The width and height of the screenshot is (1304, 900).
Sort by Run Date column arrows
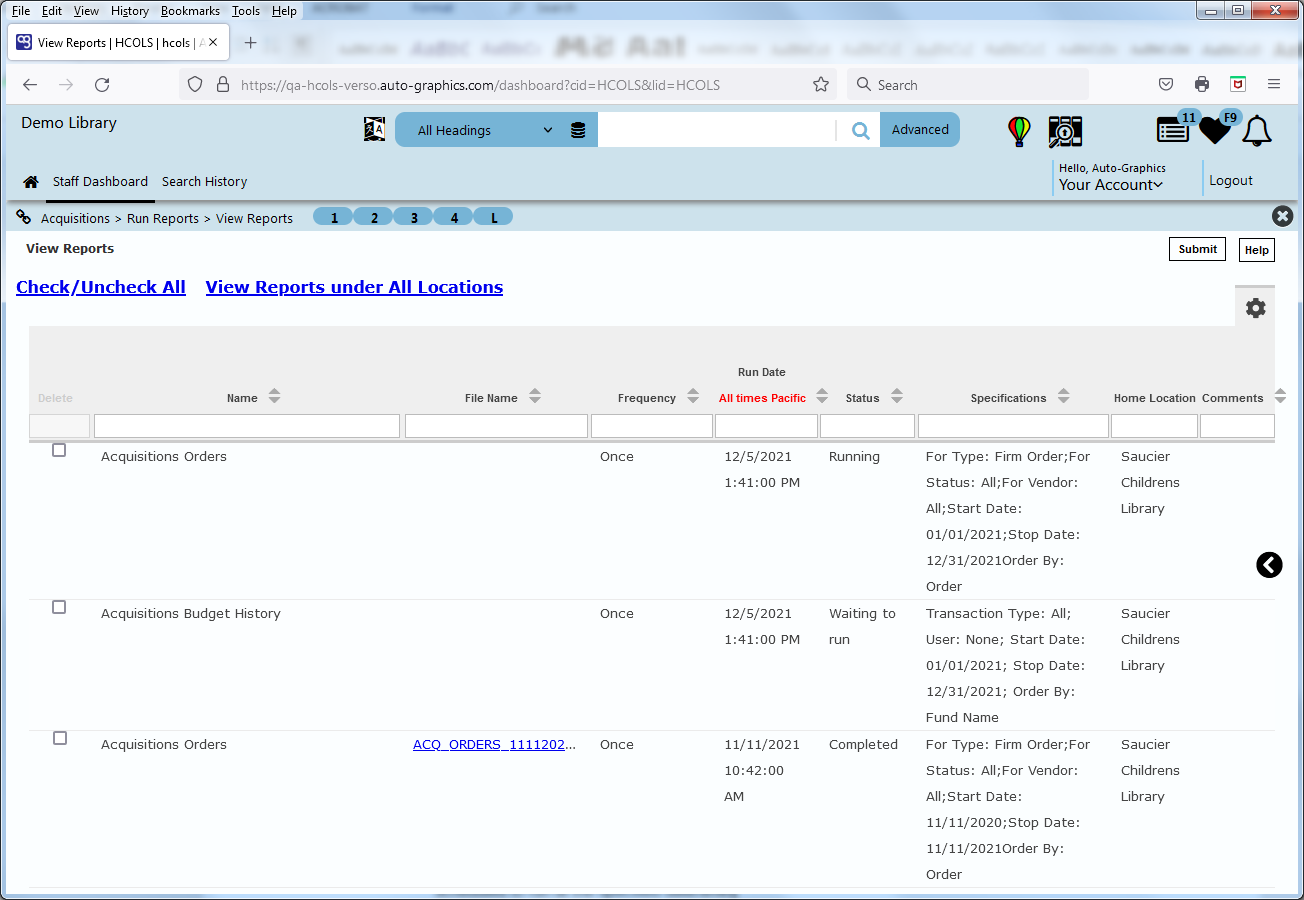[x=822, y=396]
